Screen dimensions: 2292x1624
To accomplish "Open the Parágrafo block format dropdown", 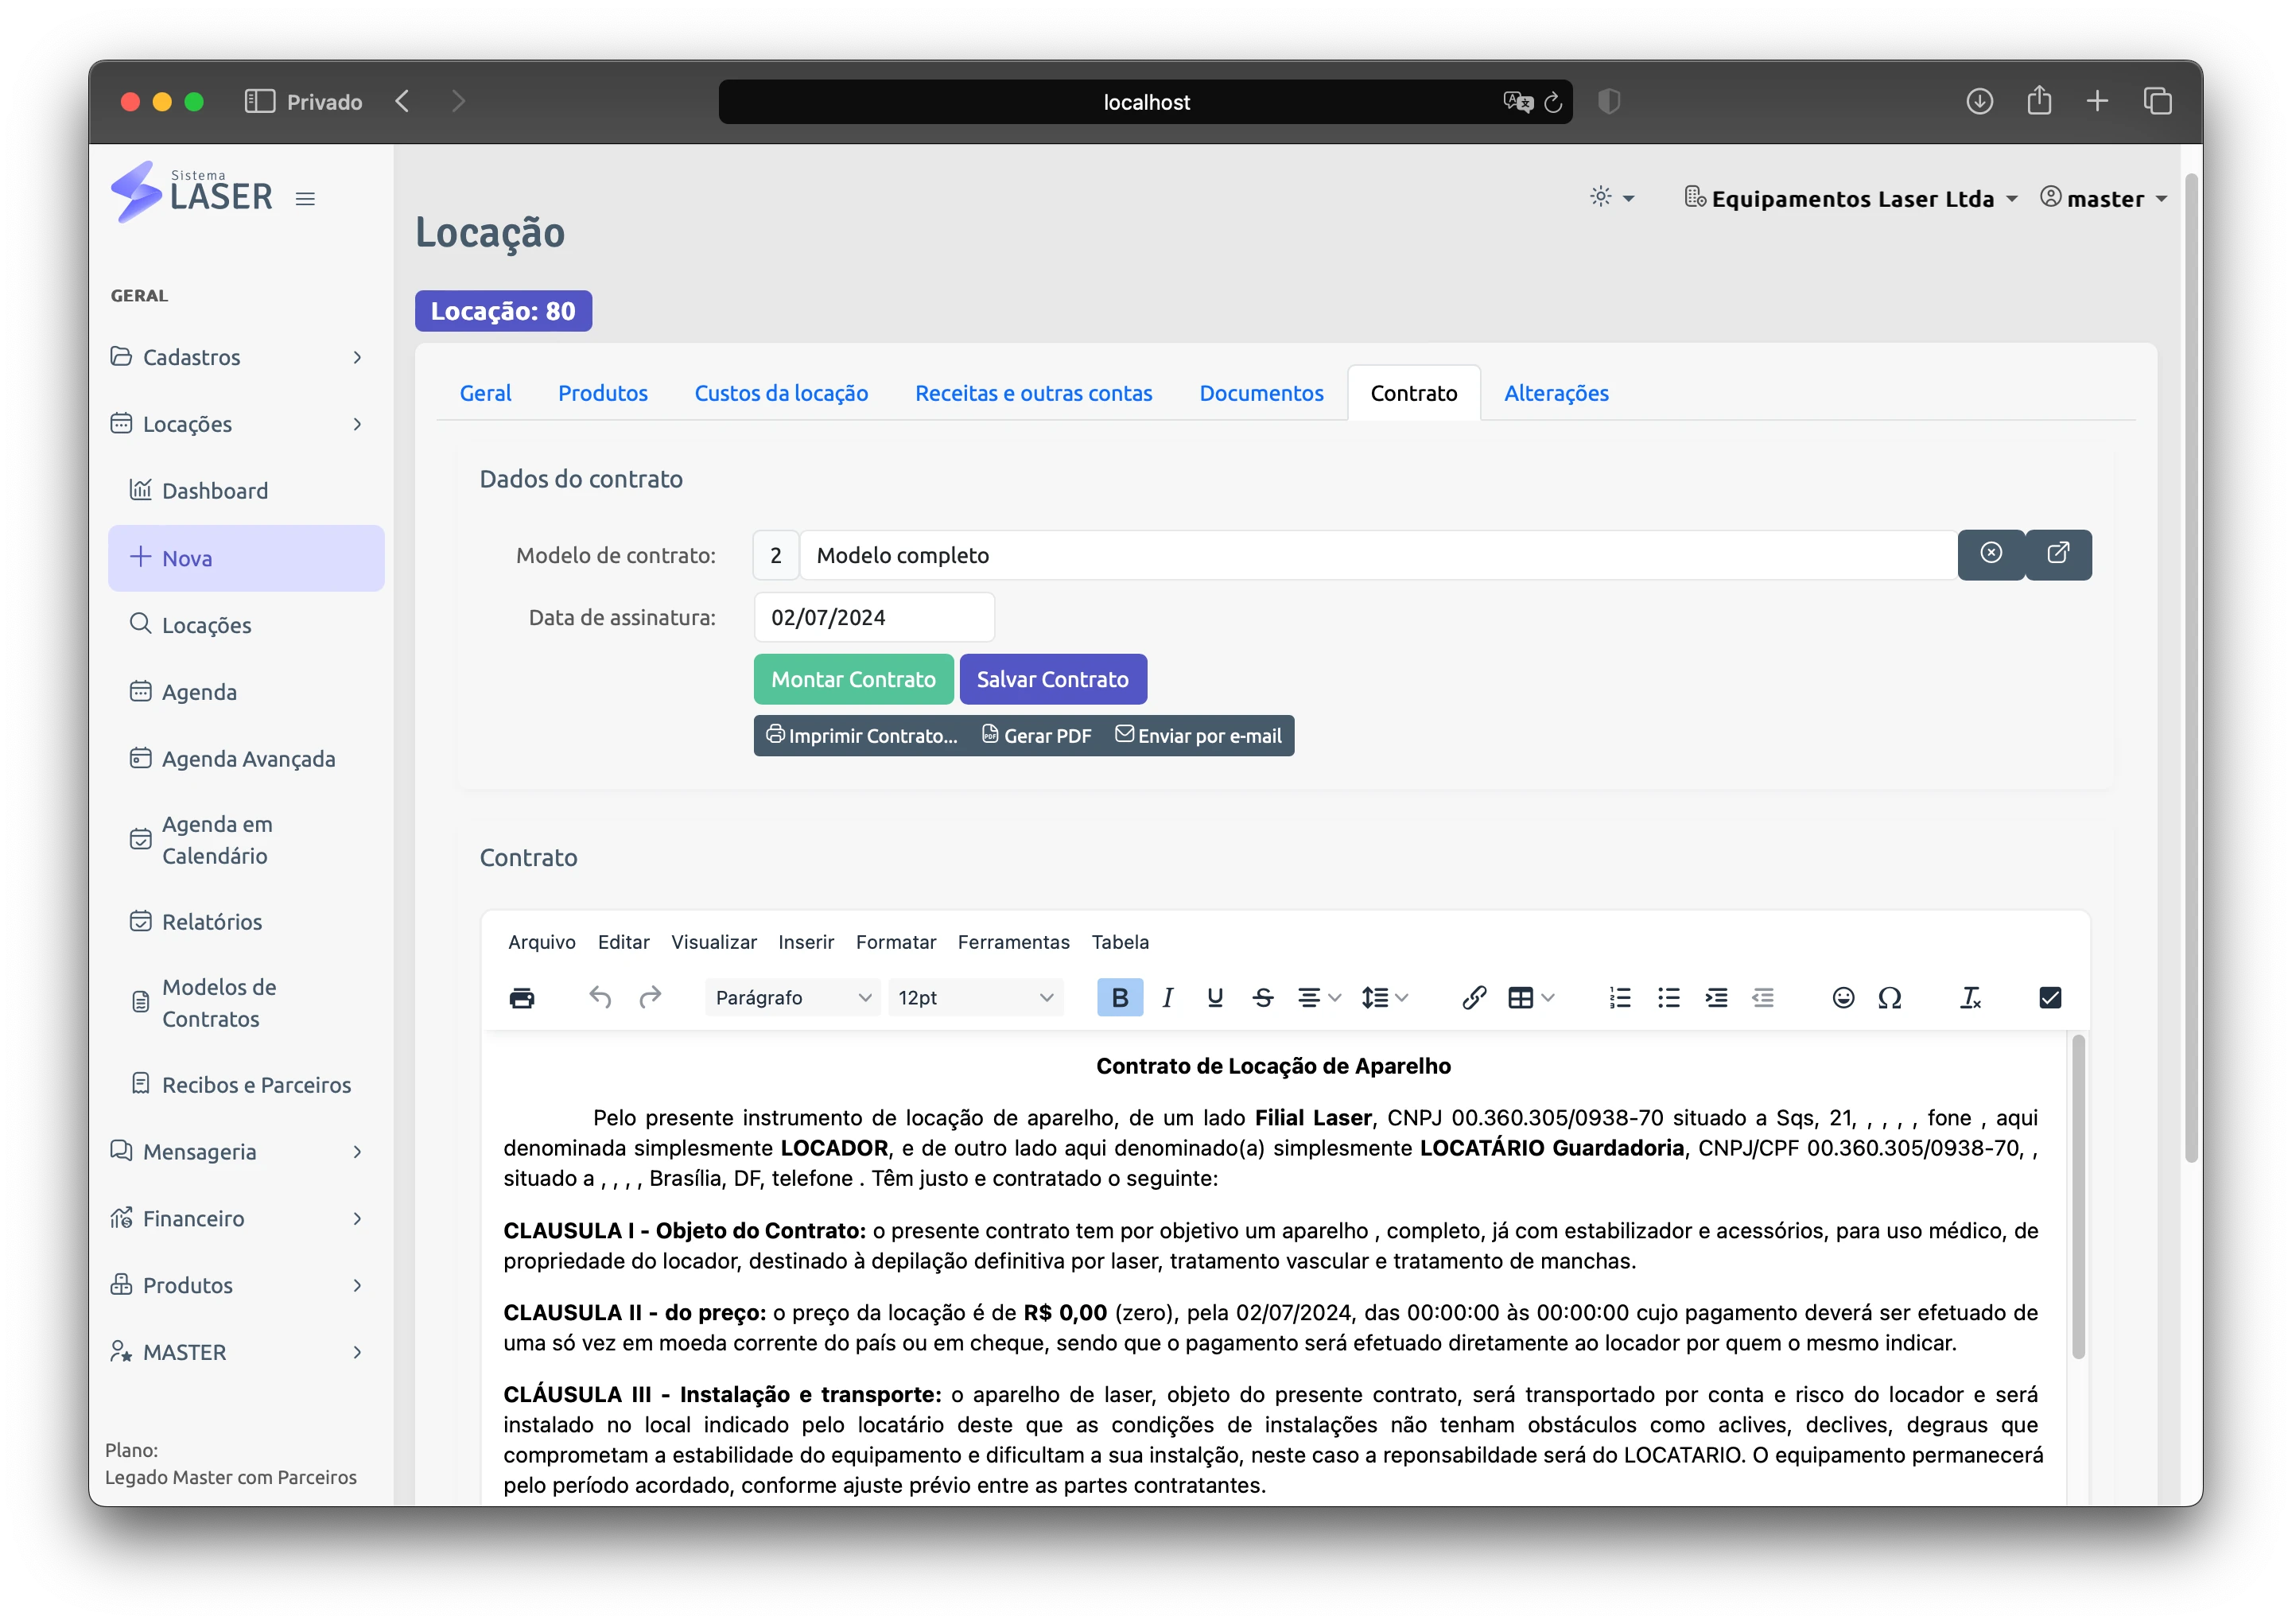I will (792, 997).
